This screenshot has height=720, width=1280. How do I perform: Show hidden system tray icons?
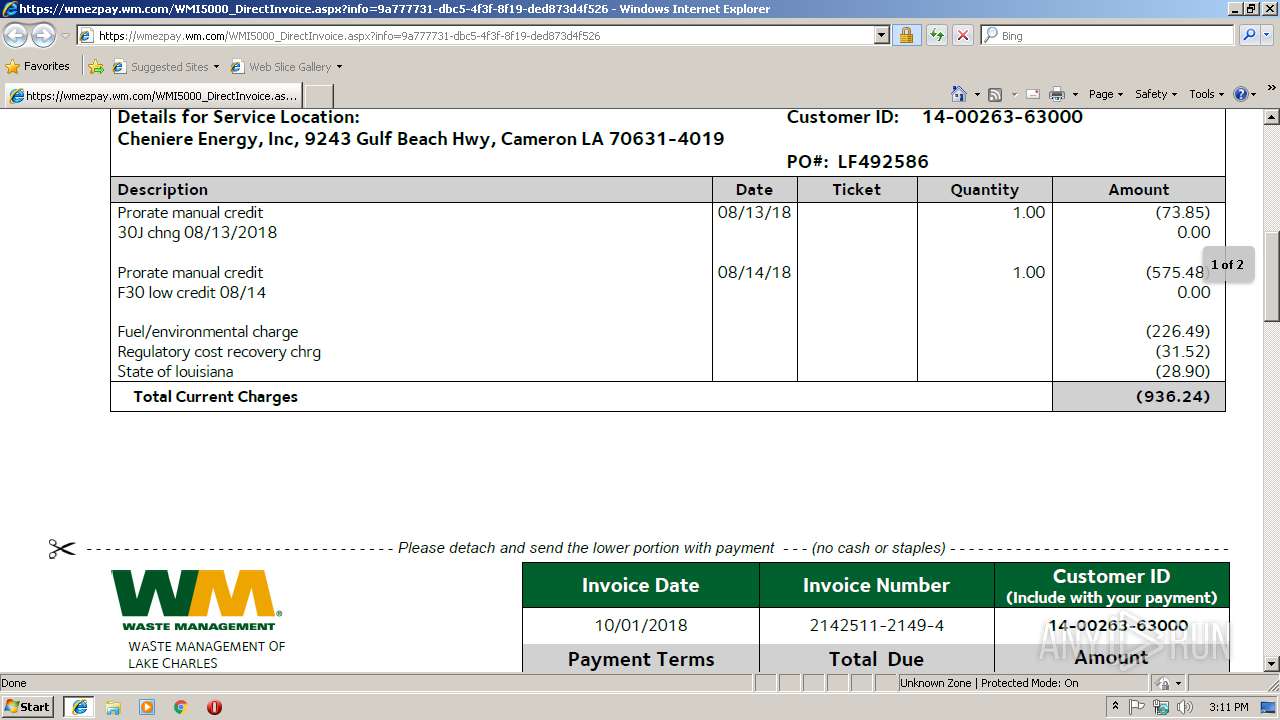[x=1116, y=706]
